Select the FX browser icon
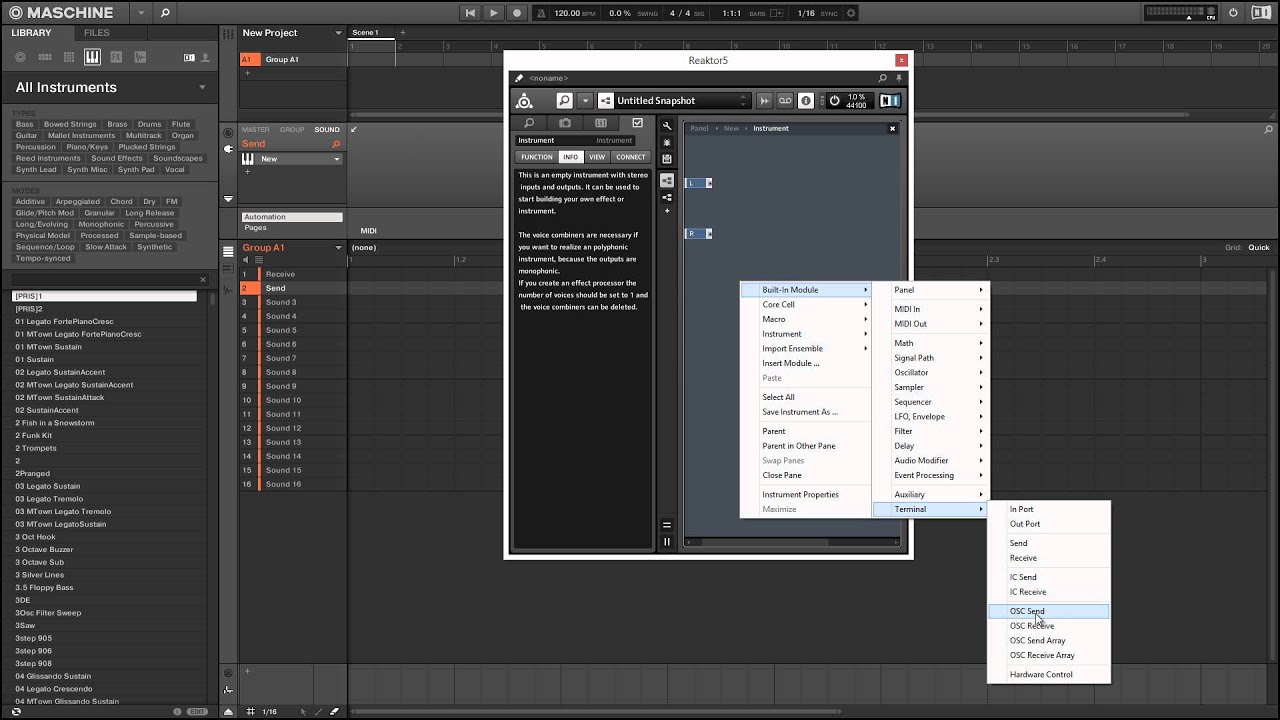The width and height of the screenshot is (1280, 720). click(x=116, y=57)
